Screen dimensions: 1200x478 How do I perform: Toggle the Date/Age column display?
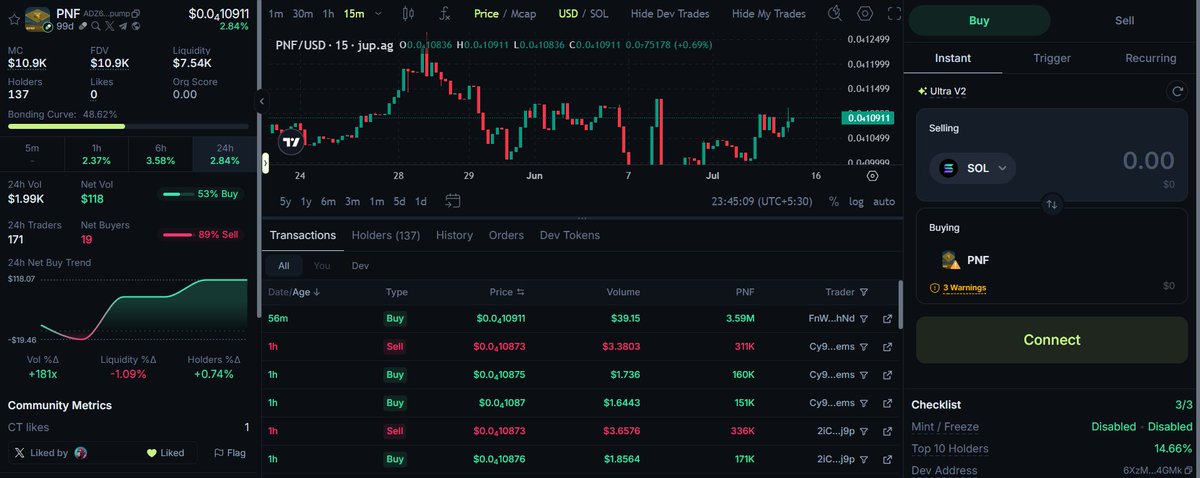click(294, 292)
